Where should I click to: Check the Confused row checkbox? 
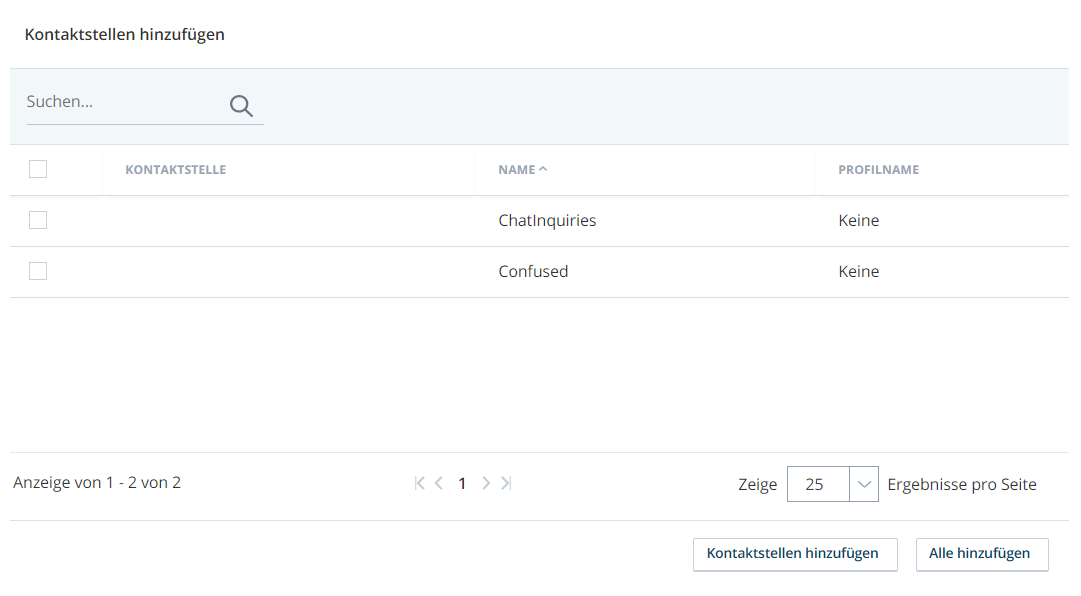38,271
